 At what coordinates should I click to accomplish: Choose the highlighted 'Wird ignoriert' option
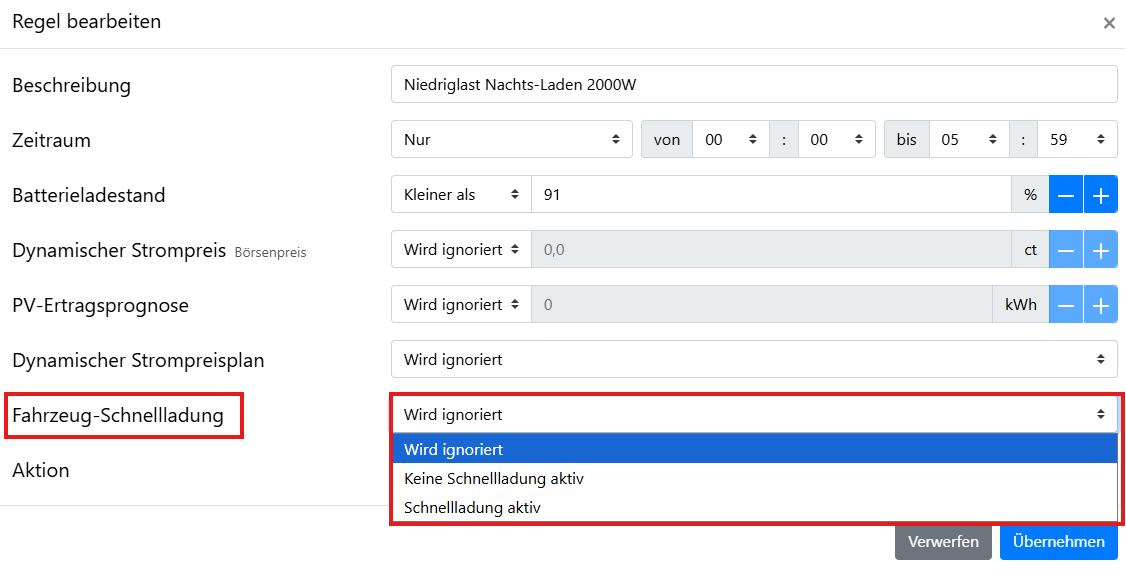pos(453,449)
